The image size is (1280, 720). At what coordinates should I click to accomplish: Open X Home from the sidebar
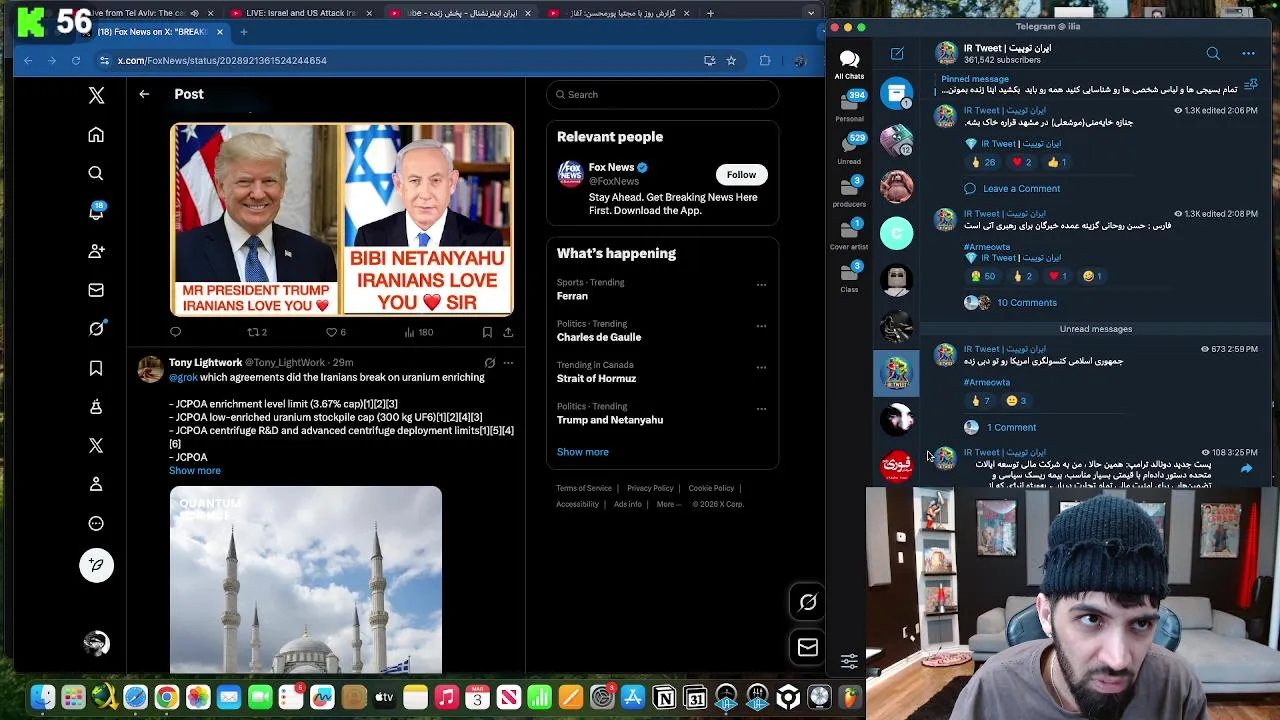(96, 135)
